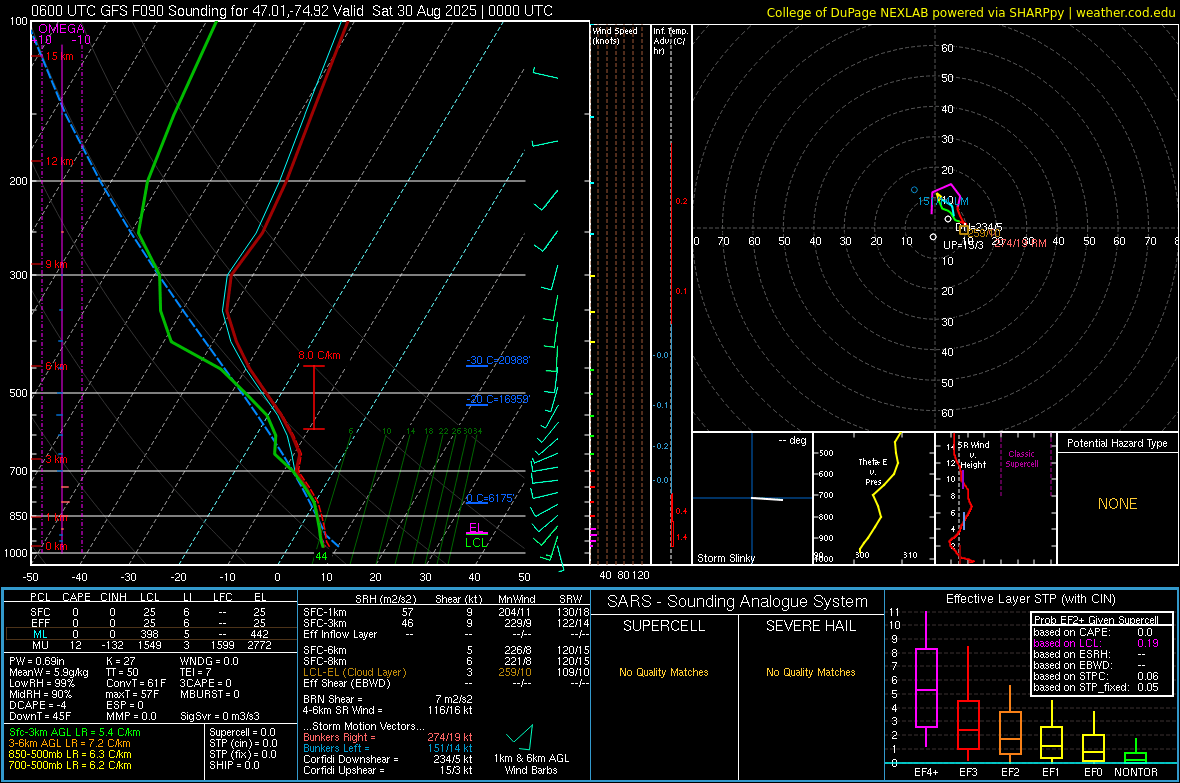The height and width of the screenshot is (783, 1180).
Task: Click 'Prob EF2+ Given Supercell' header
Action: click(1096, 620)
